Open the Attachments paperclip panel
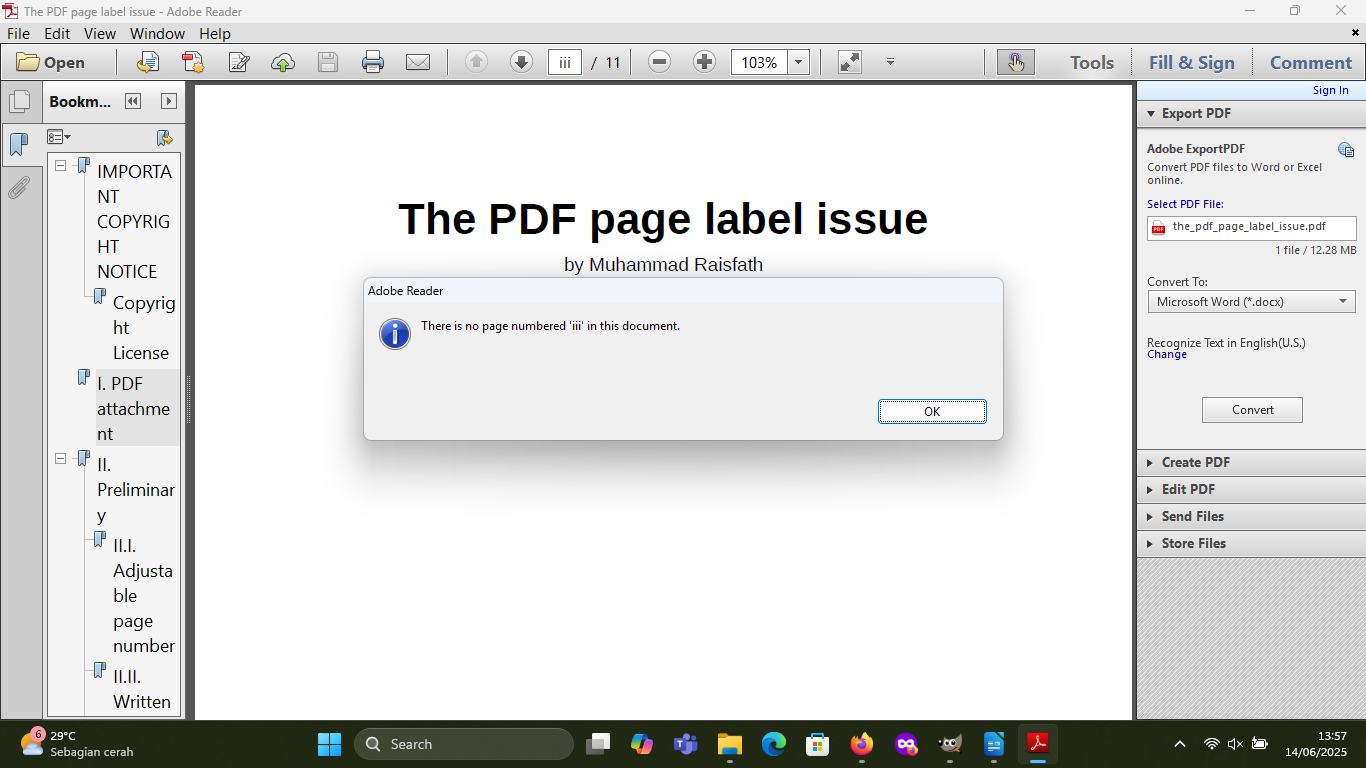 tap(18, 188)
